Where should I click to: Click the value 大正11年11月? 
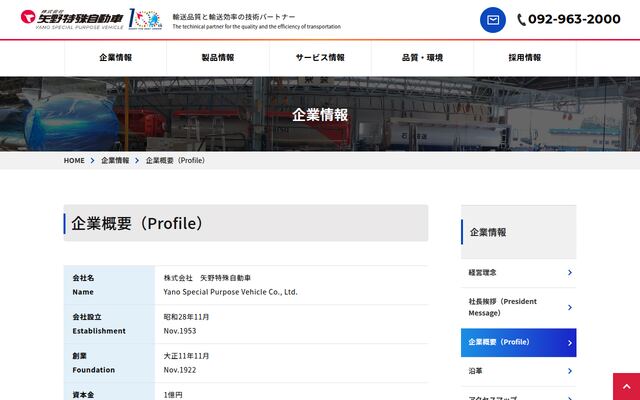tap(187, 356)
